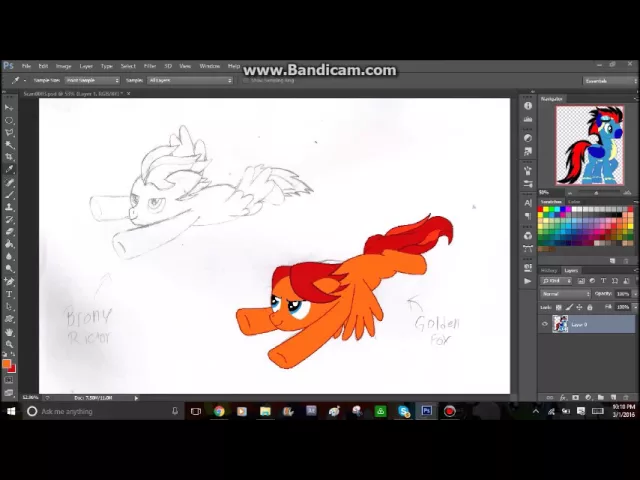Viewport: 640px width, 480px height.
Task: Open tool preset picker arrow
Action: 25,80
